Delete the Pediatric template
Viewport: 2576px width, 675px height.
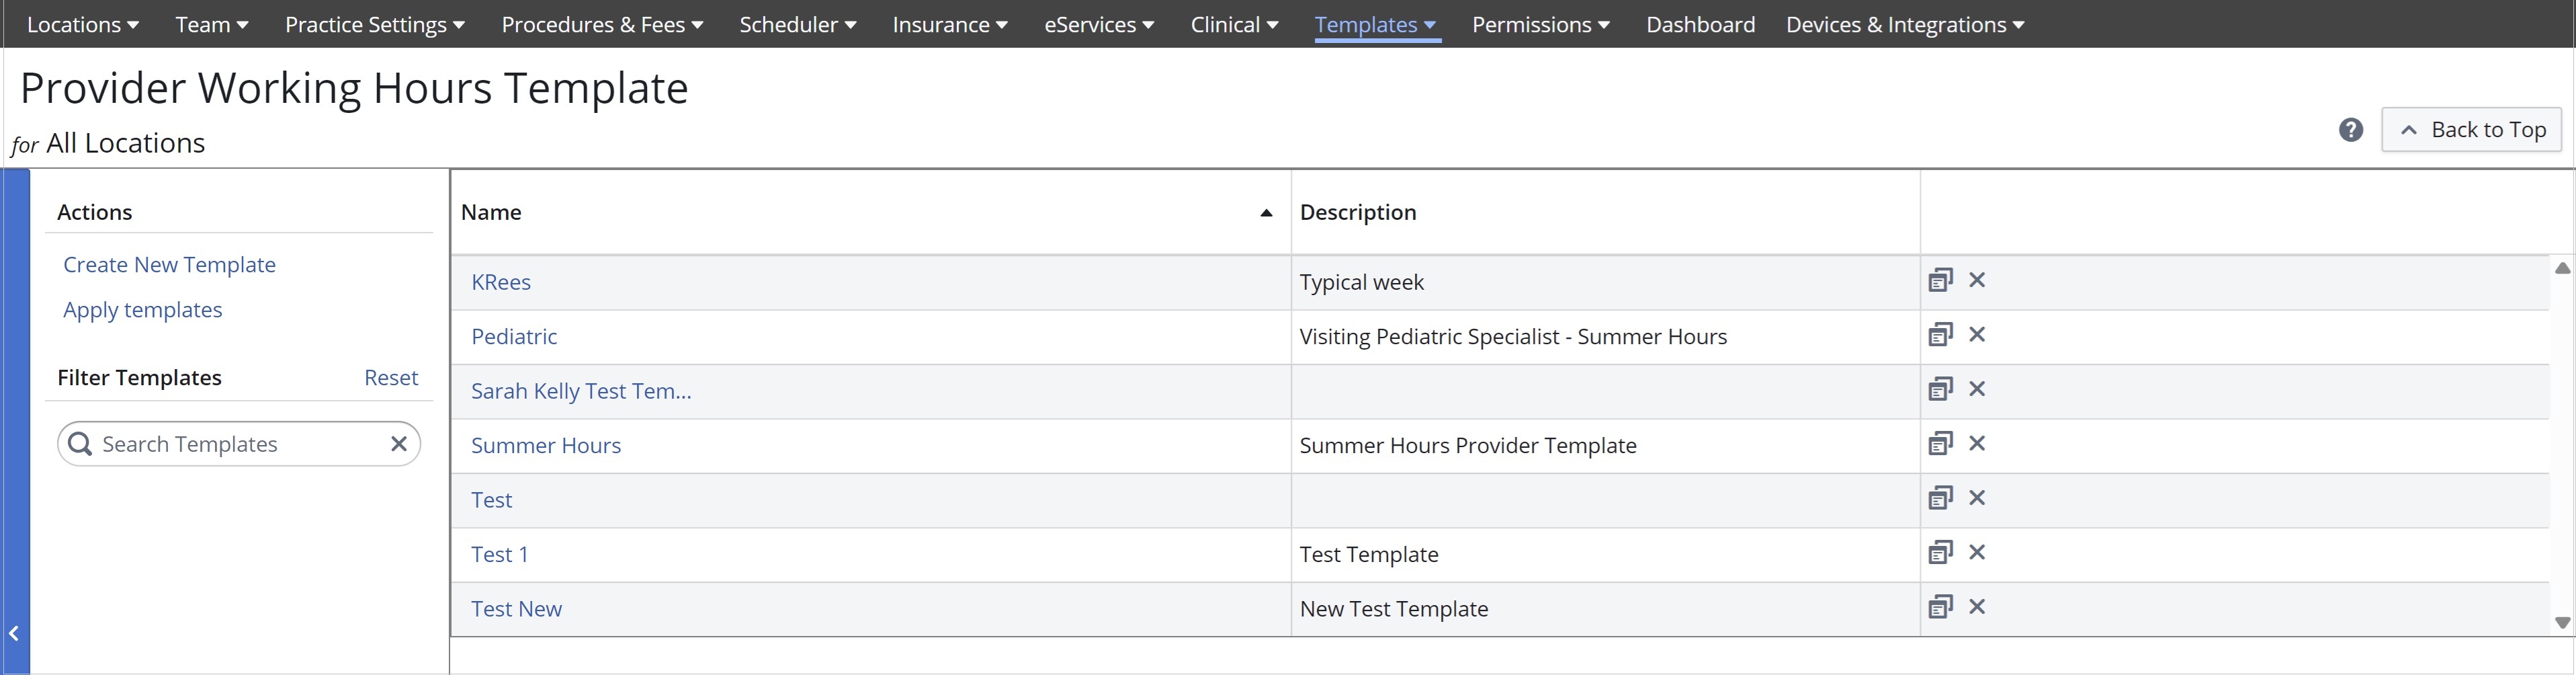point(1977,335)
